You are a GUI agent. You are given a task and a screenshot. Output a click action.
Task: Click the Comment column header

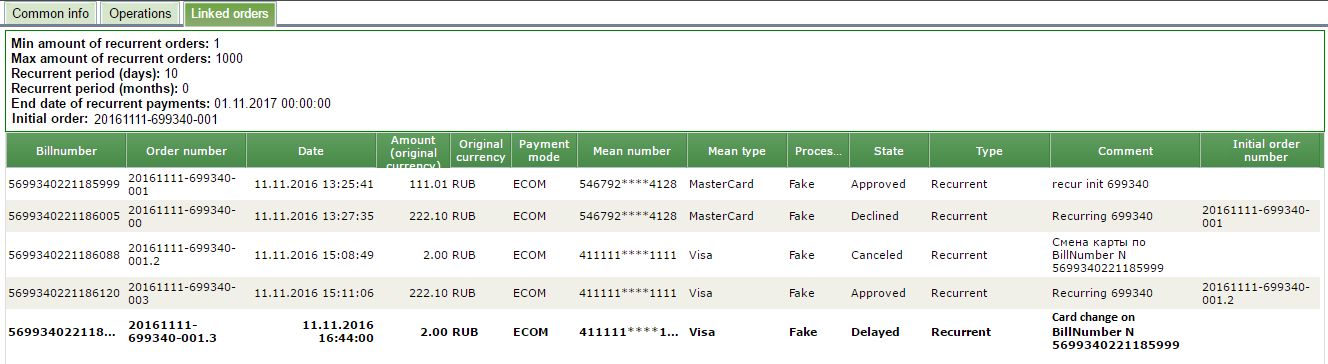[x=1125, y=151]
